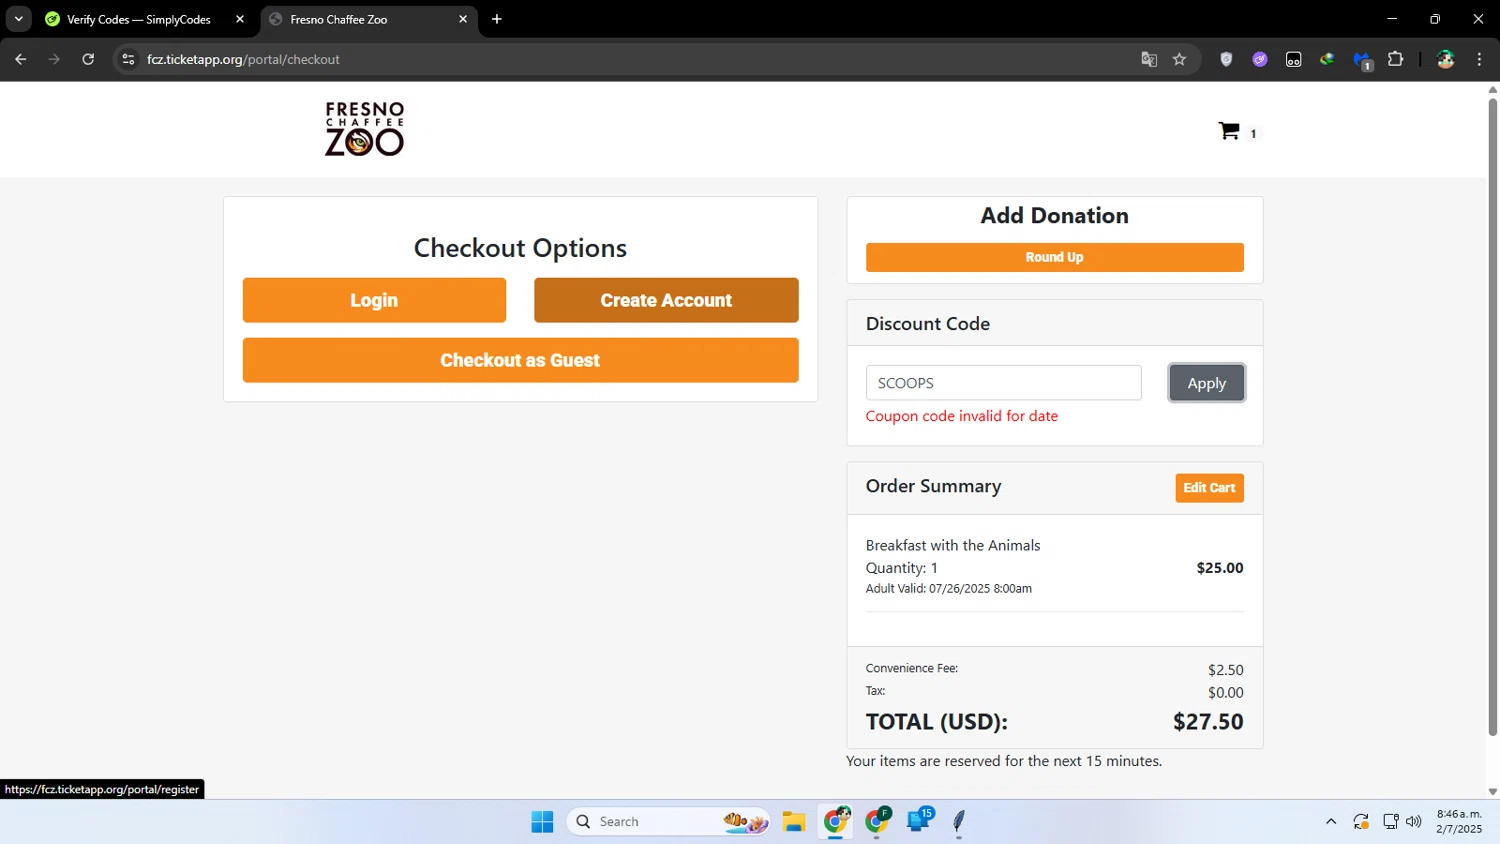This screenshot has height=844, width=1500.
Task: Open the shield extension icon
Action: 1226,59
